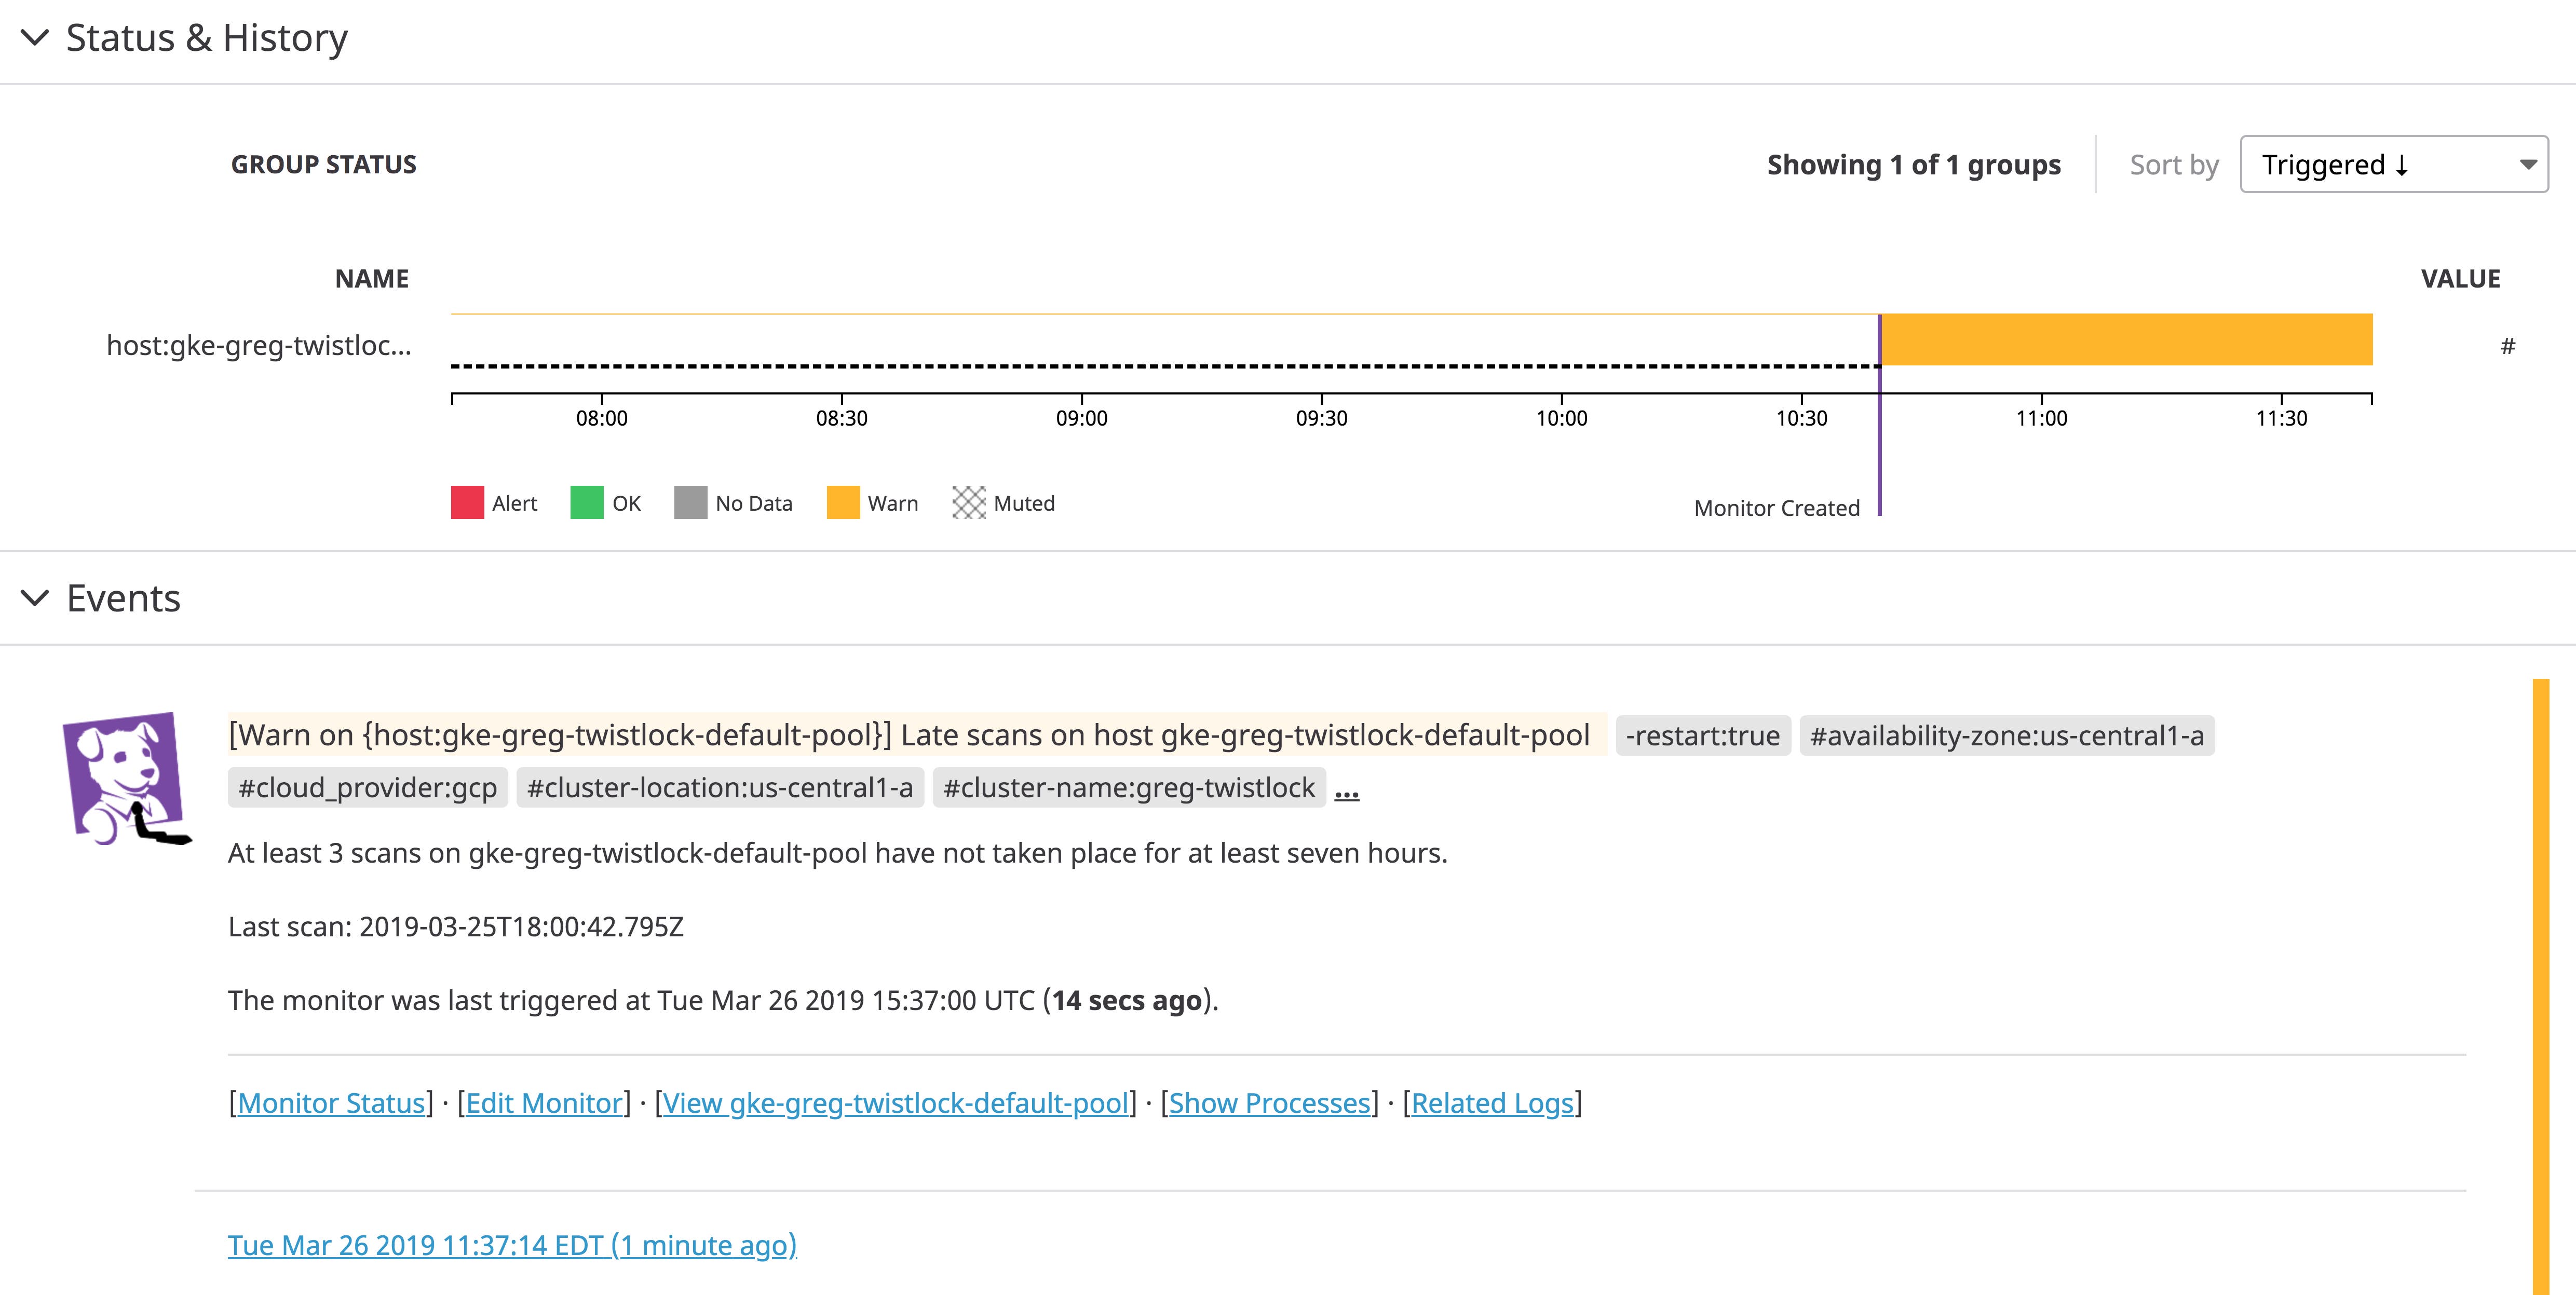Click the host:gke-greg-twistloc... group name
The width and height of the screenshot is (2576, 1295).
[259, 346]
